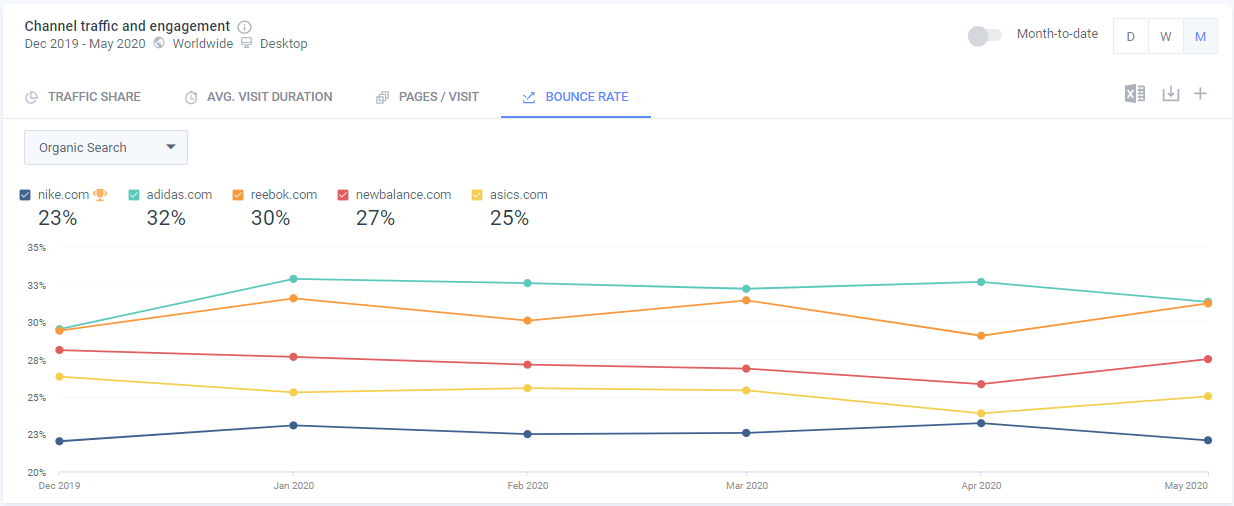Click the Desktop monitor icon
This screenshot has height=506, width=1234.
[247, 44]
